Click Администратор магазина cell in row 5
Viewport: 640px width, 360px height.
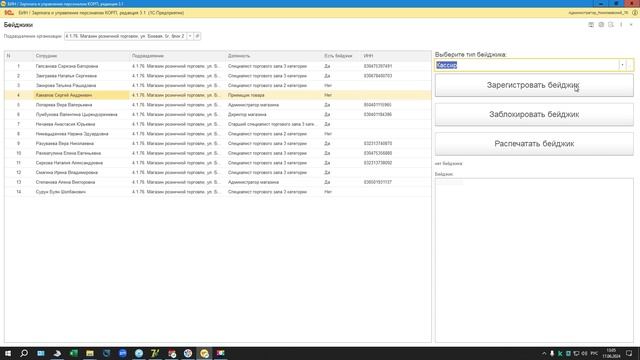coord(253,105)
